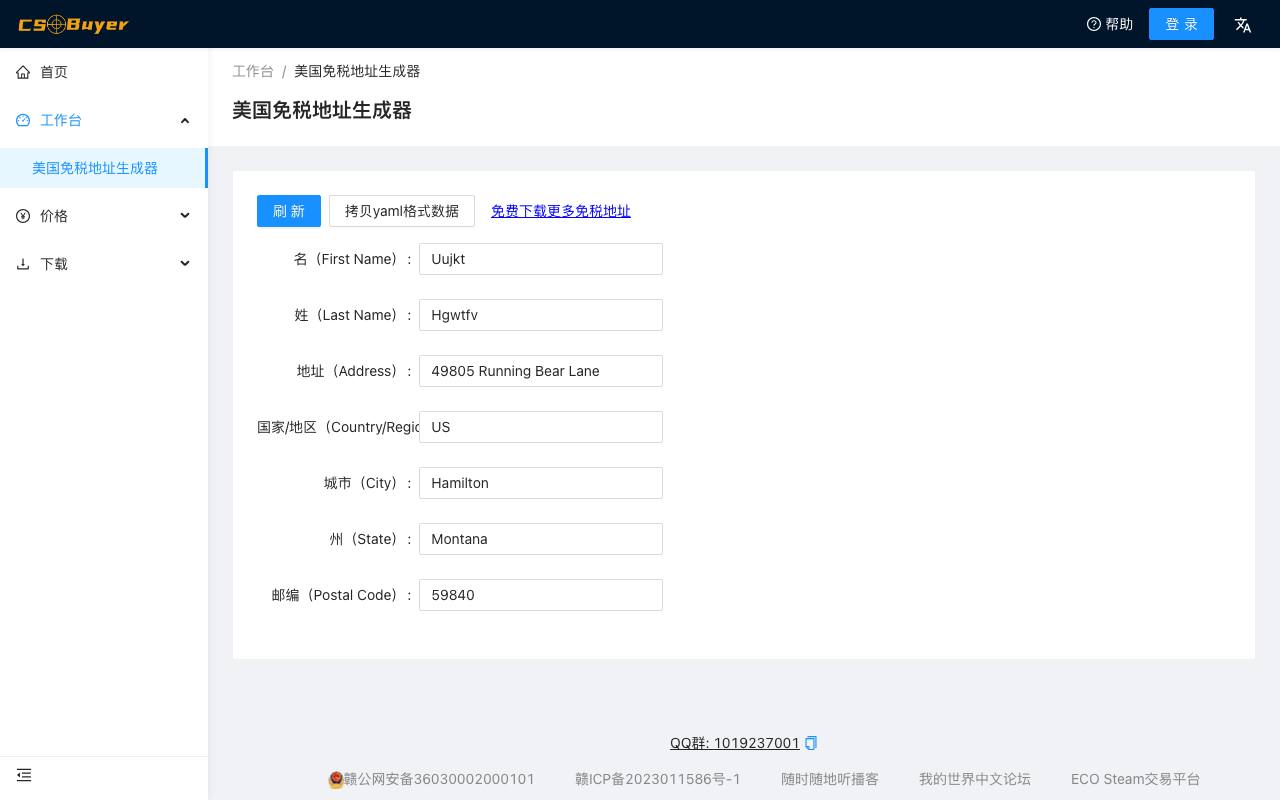The width and height of the screenshot is (1280, 800).
Task: Open the 价格 menu
Action: (x=104, y=216)
